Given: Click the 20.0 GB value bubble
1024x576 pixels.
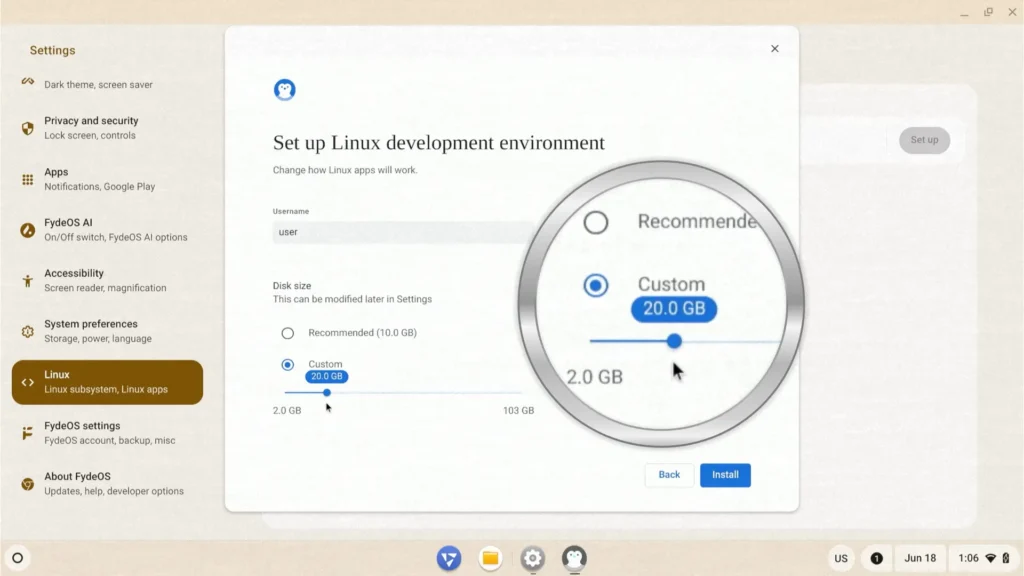Looking at the screenshot, I should coord(327,377).
